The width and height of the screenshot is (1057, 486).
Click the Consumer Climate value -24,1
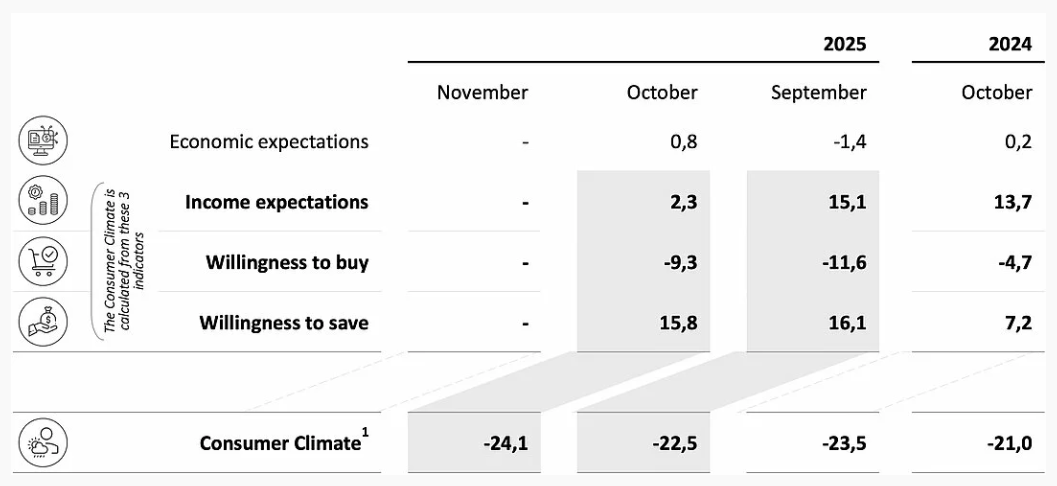pyautogui.click(x=505, y=443)
